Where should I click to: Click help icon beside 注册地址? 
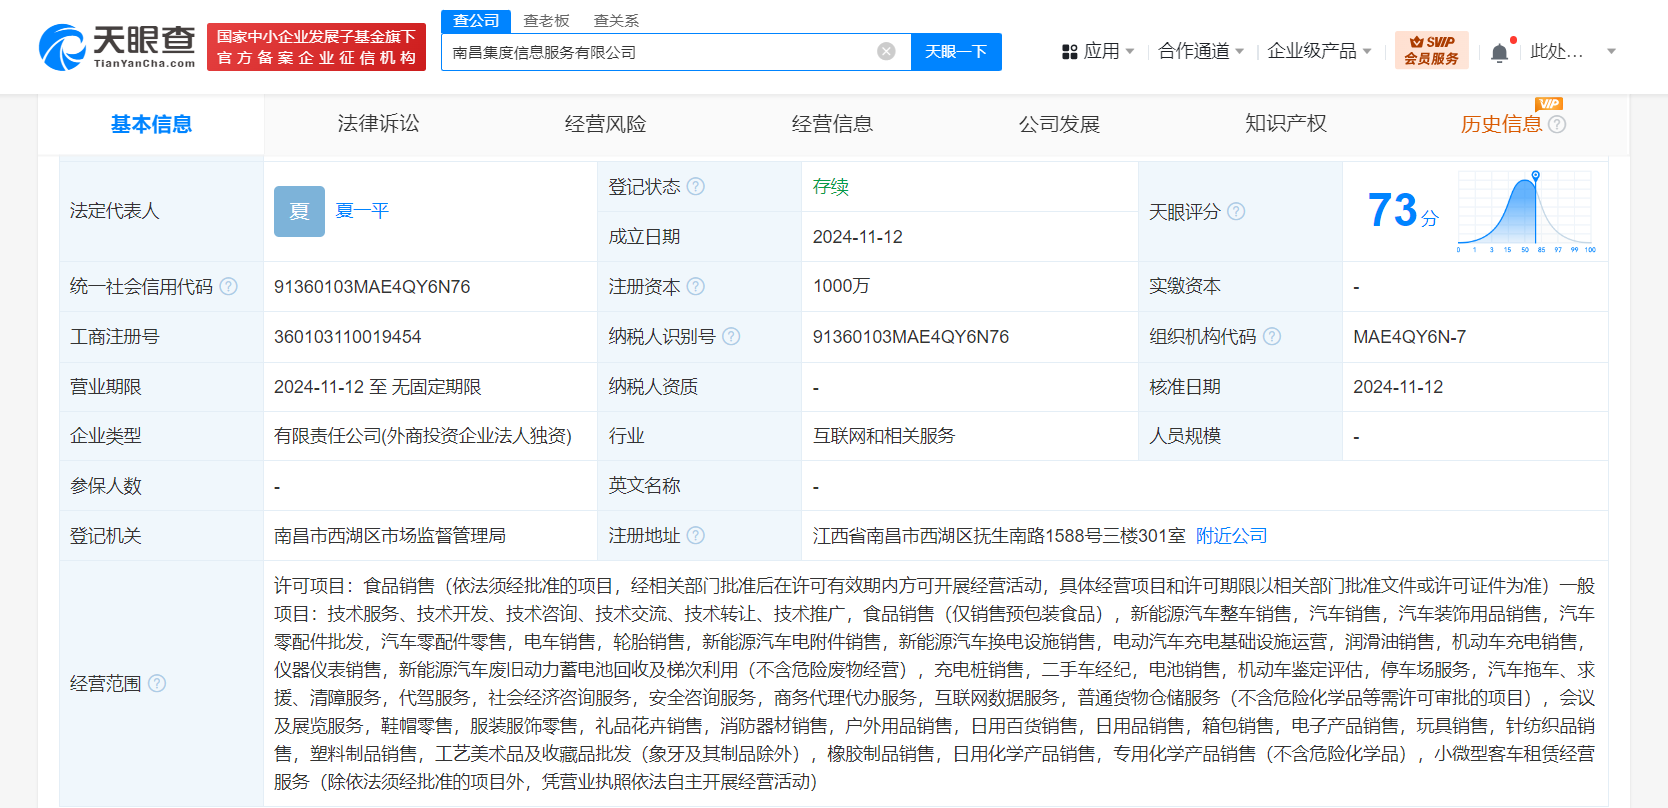point(696,536)
